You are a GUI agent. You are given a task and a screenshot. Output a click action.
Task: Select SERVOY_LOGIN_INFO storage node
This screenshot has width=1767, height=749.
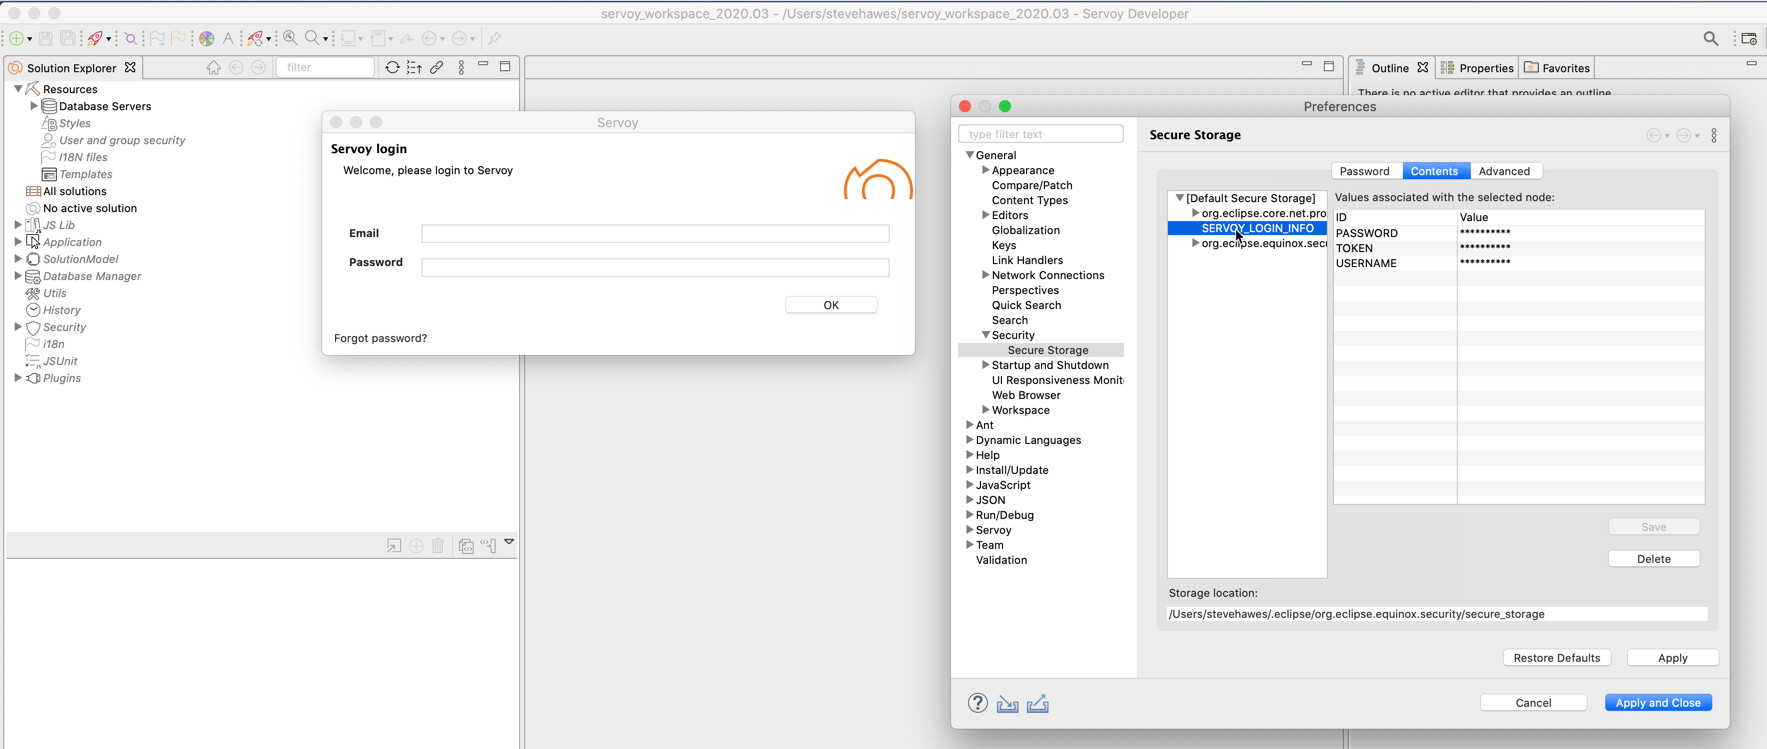point(1257,228)
